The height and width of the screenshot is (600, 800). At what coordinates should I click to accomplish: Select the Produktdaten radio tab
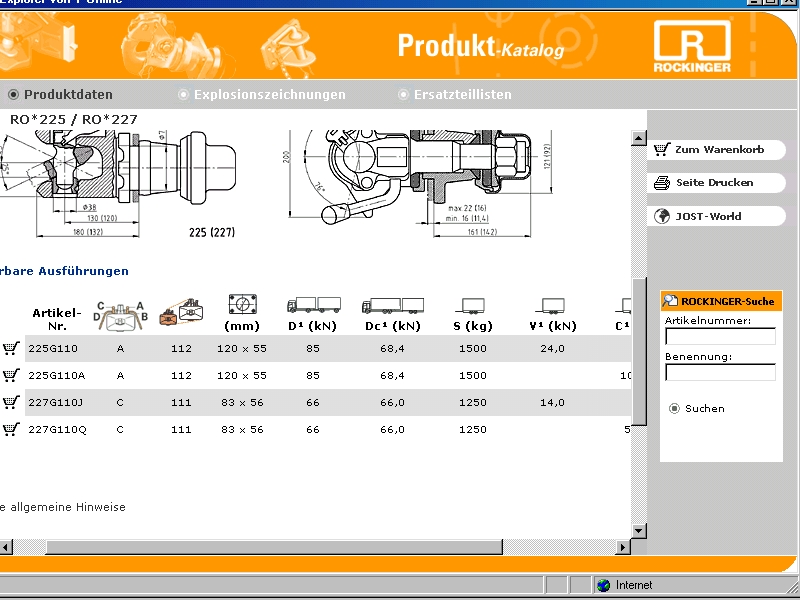(14, 95)
